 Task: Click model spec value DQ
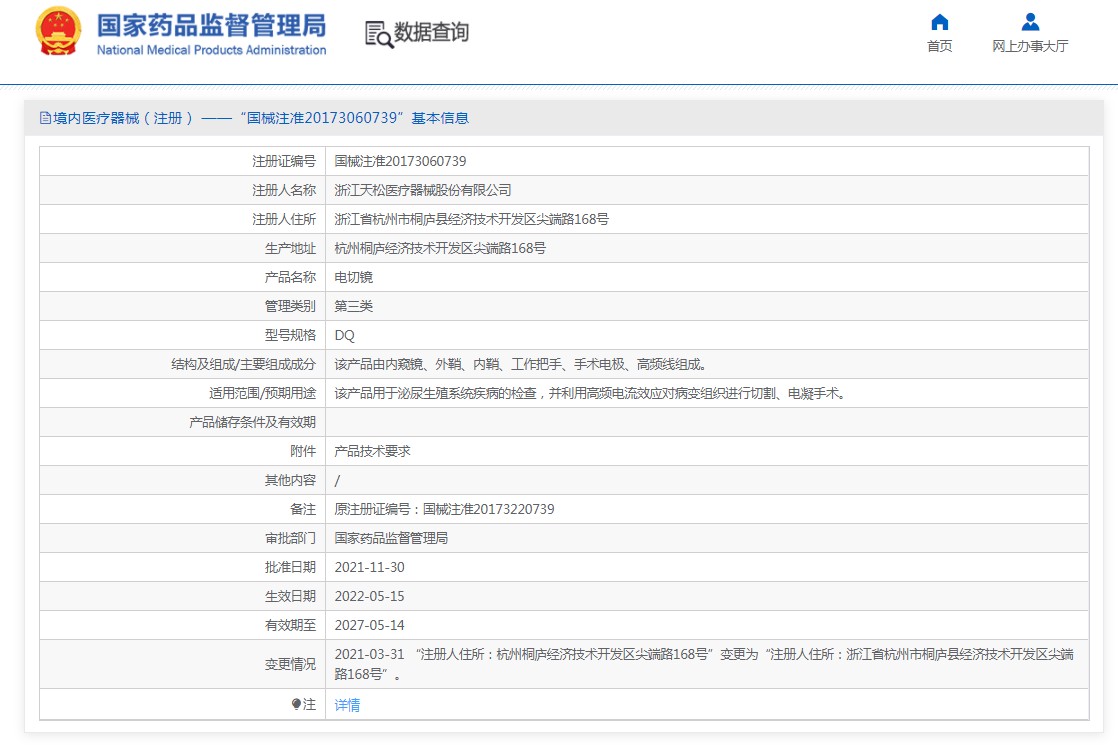coord(344,336)
